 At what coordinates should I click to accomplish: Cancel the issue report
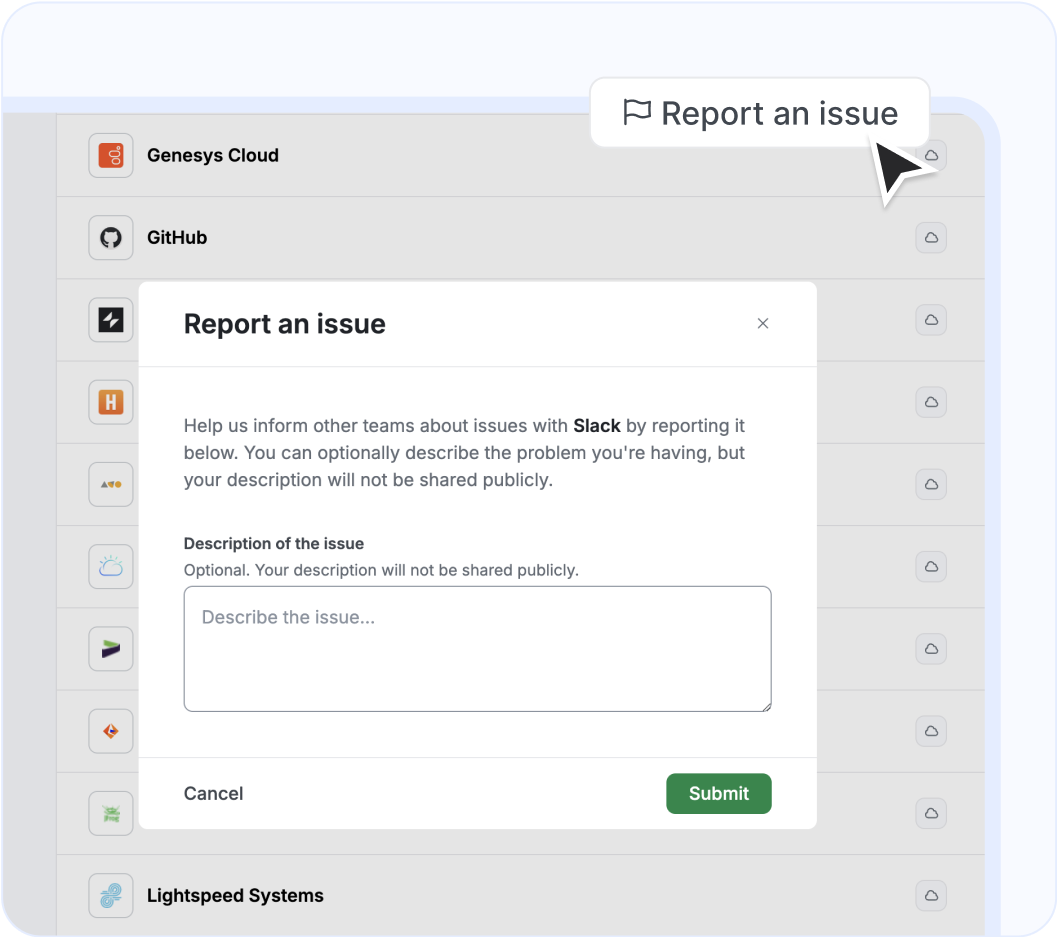click(x=214, y=794)
